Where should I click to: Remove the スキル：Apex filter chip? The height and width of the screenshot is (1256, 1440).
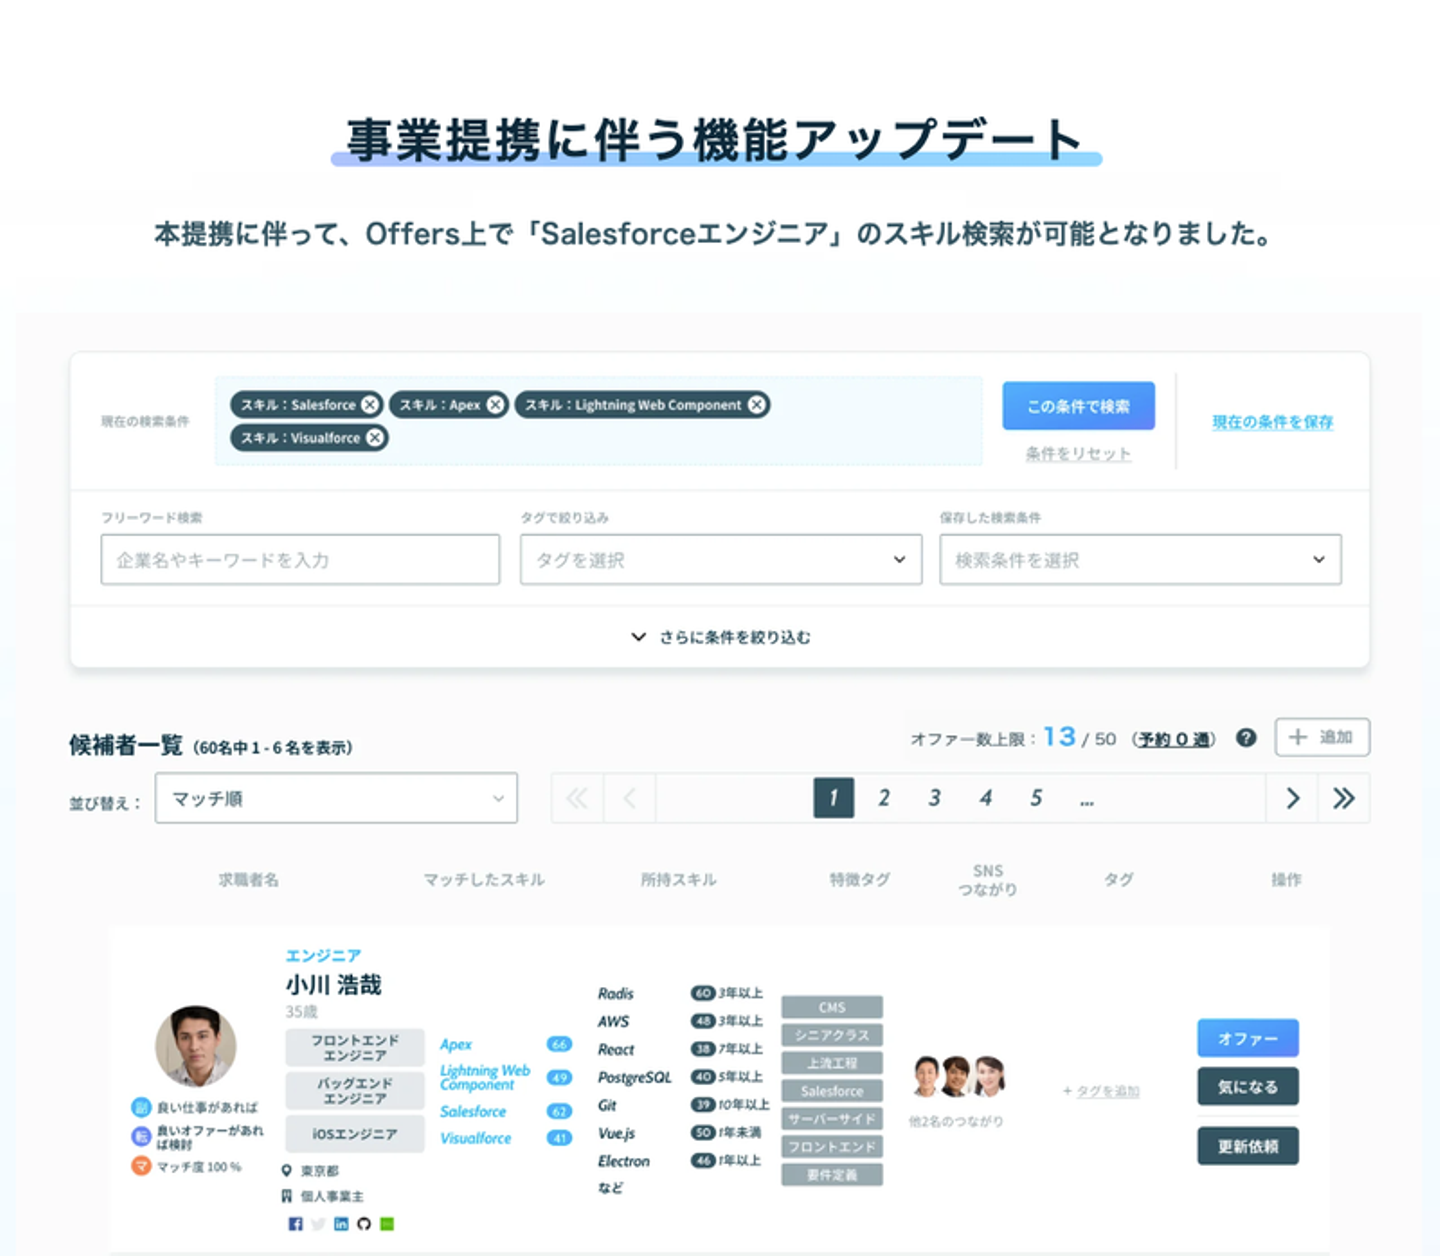(x=496, y=405)
